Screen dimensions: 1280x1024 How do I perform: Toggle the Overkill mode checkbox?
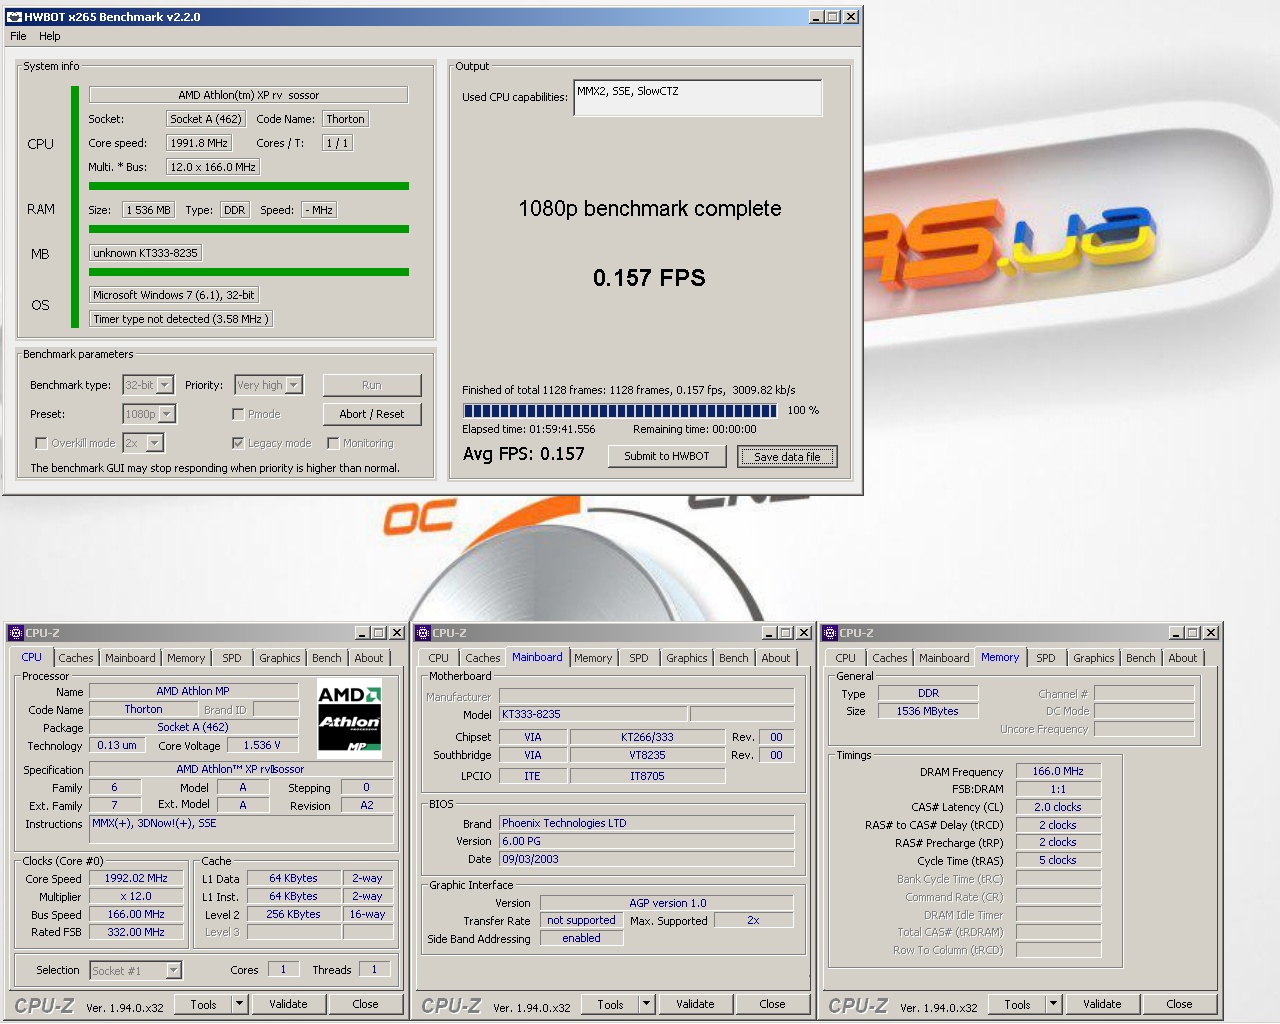click(41, 443)
